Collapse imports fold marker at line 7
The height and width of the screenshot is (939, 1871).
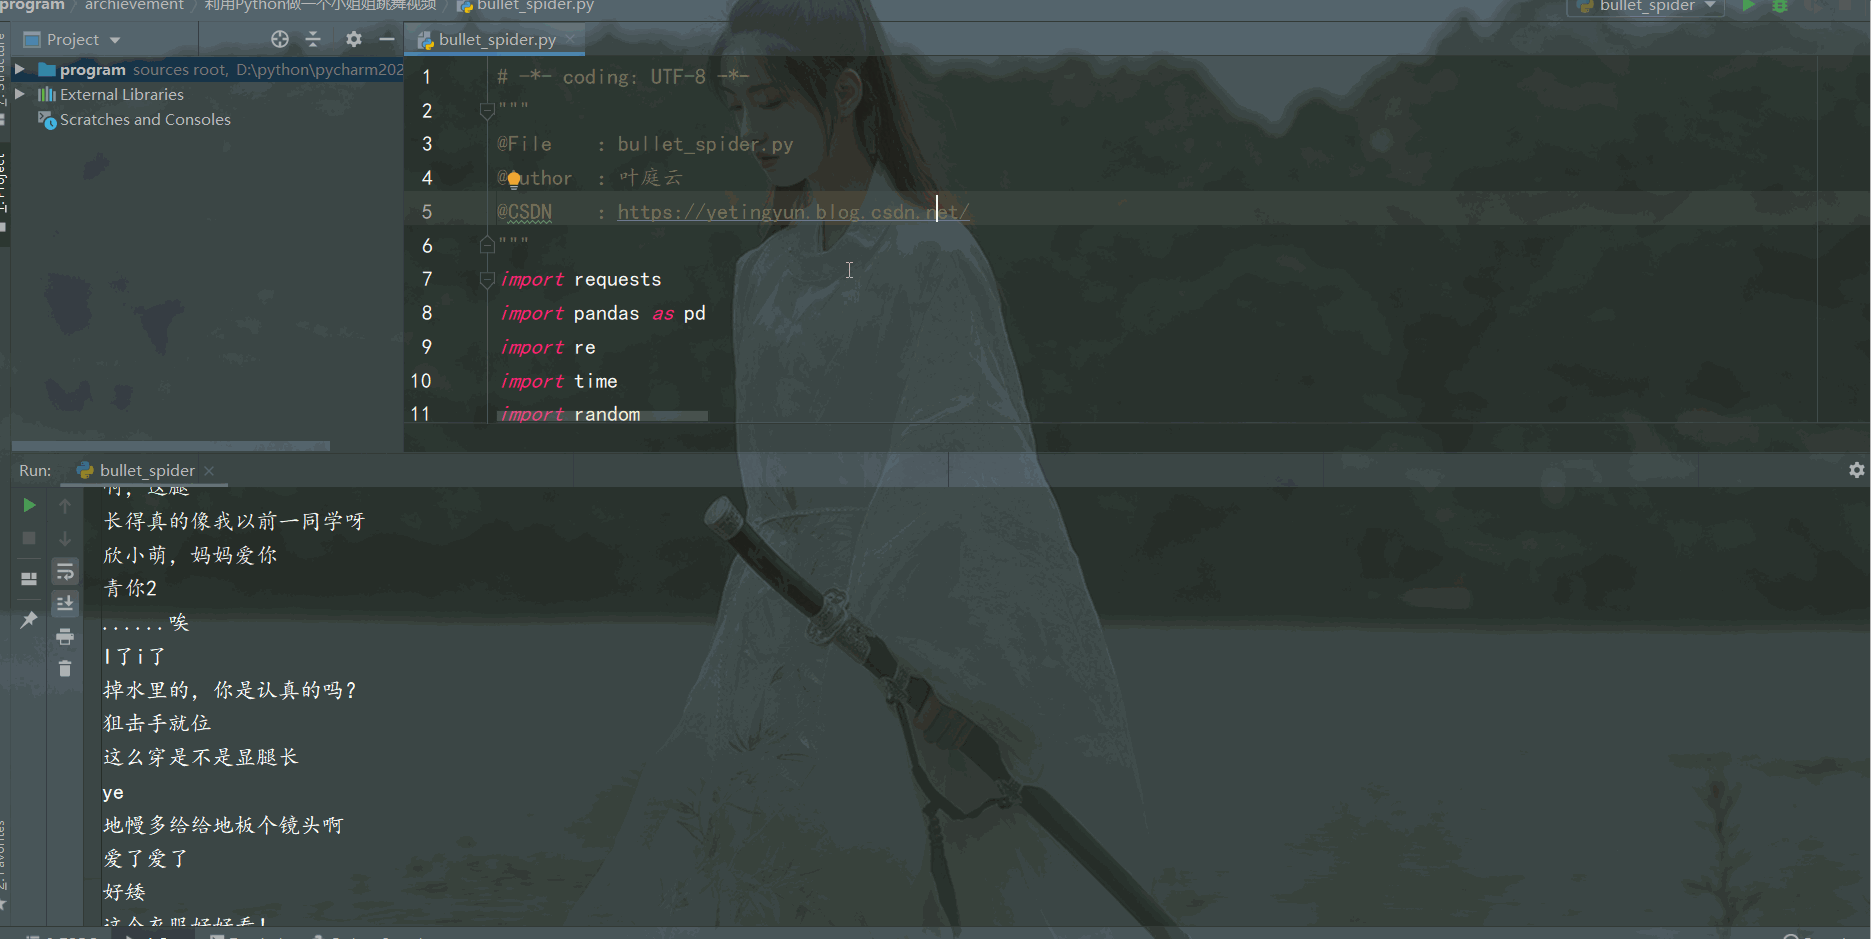[x=487, y=279]
